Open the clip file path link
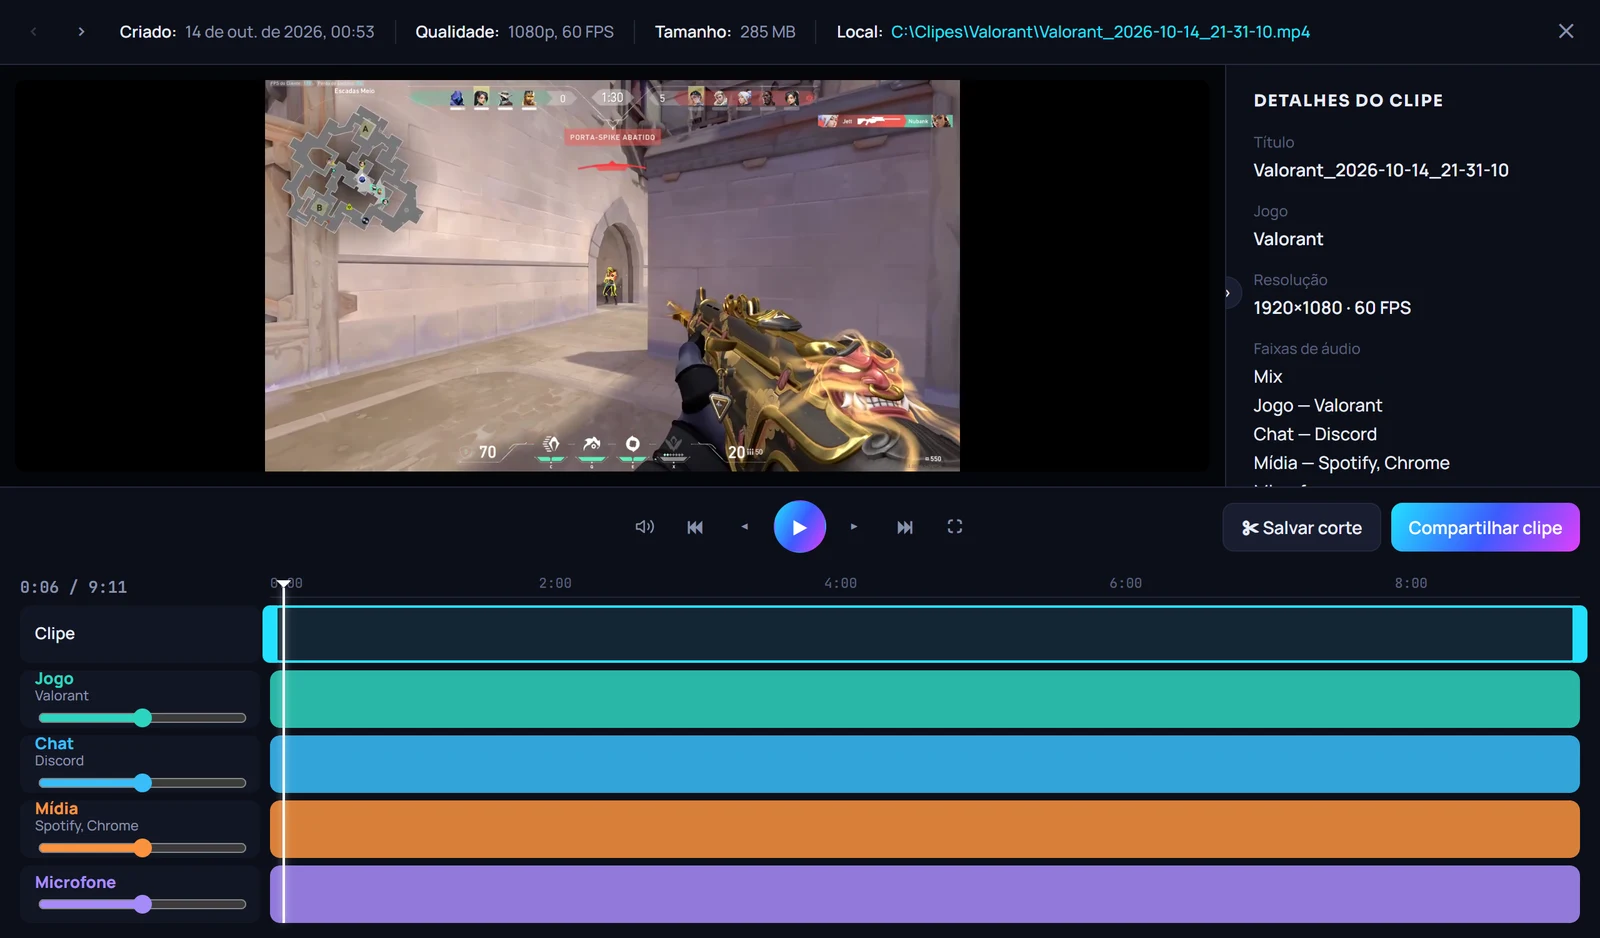1600x938 pixels. [x=1100, y=32]
